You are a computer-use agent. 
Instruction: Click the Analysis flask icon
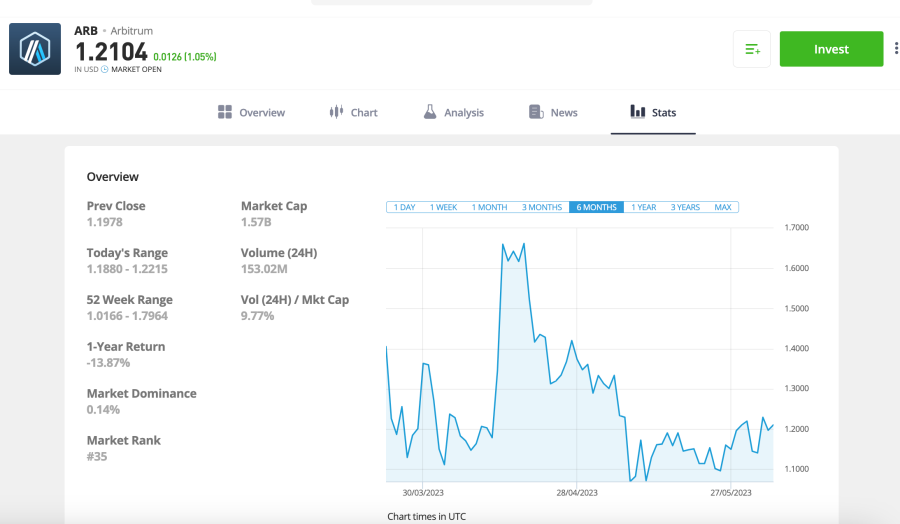click(430, 112)
